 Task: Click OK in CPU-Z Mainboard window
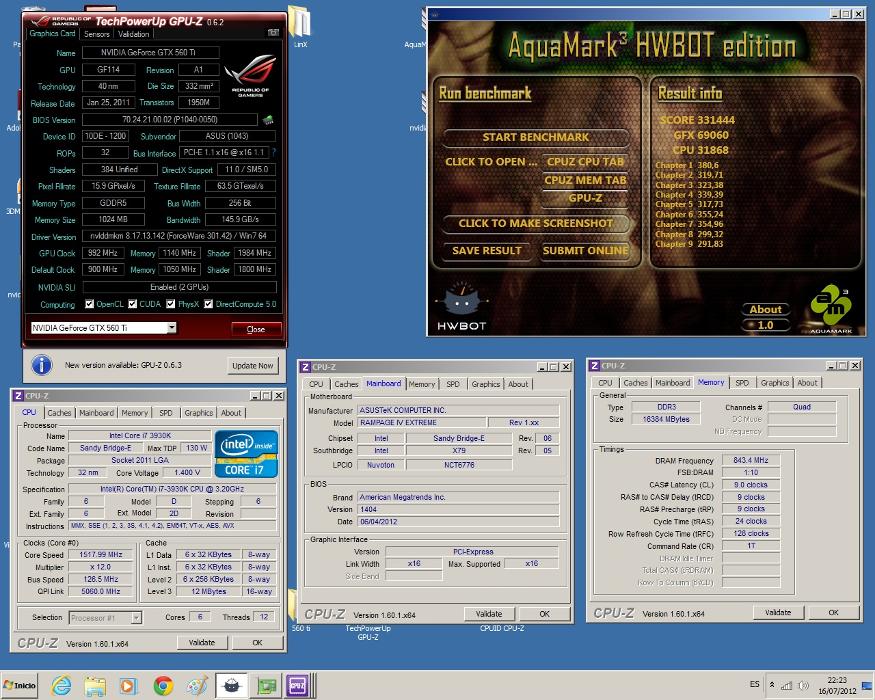(x=545, y=614)
